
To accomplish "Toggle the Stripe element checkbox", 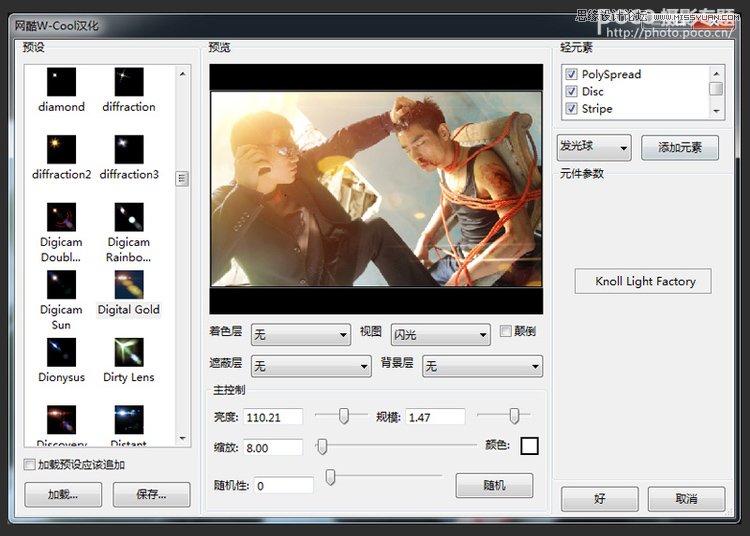I will click(571, 109).
